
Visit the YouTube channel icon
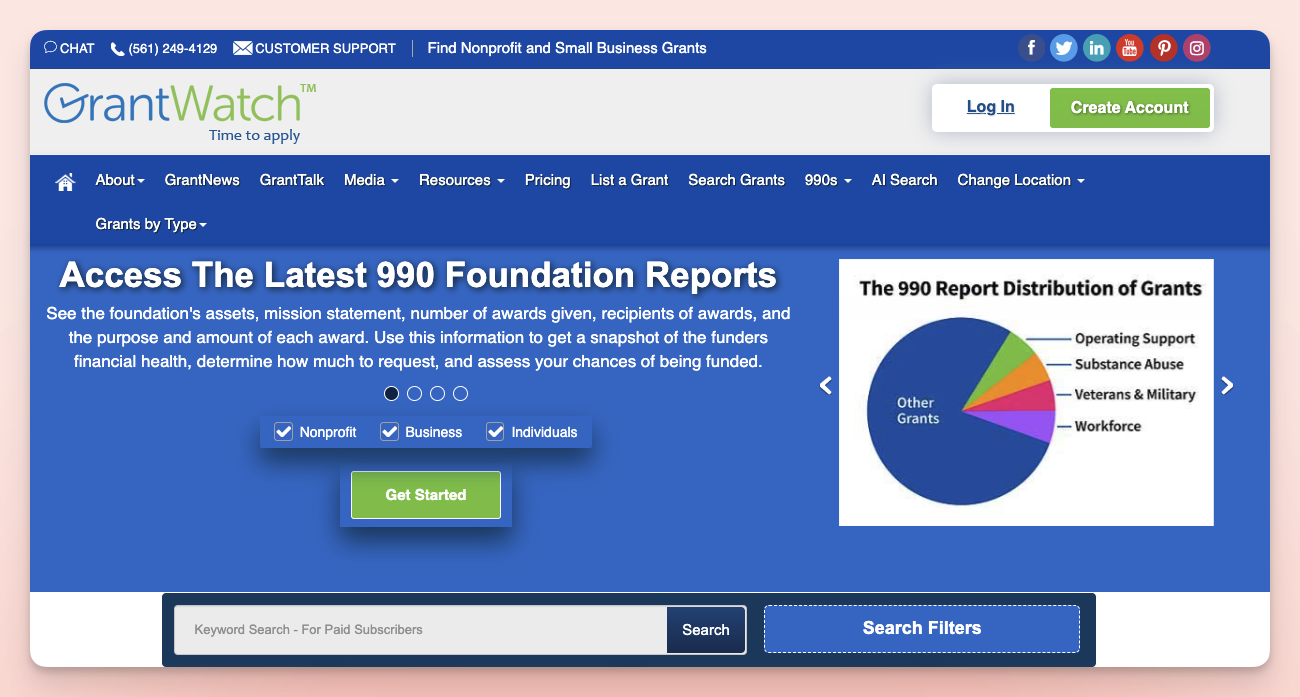click(x=1129, y=47)
